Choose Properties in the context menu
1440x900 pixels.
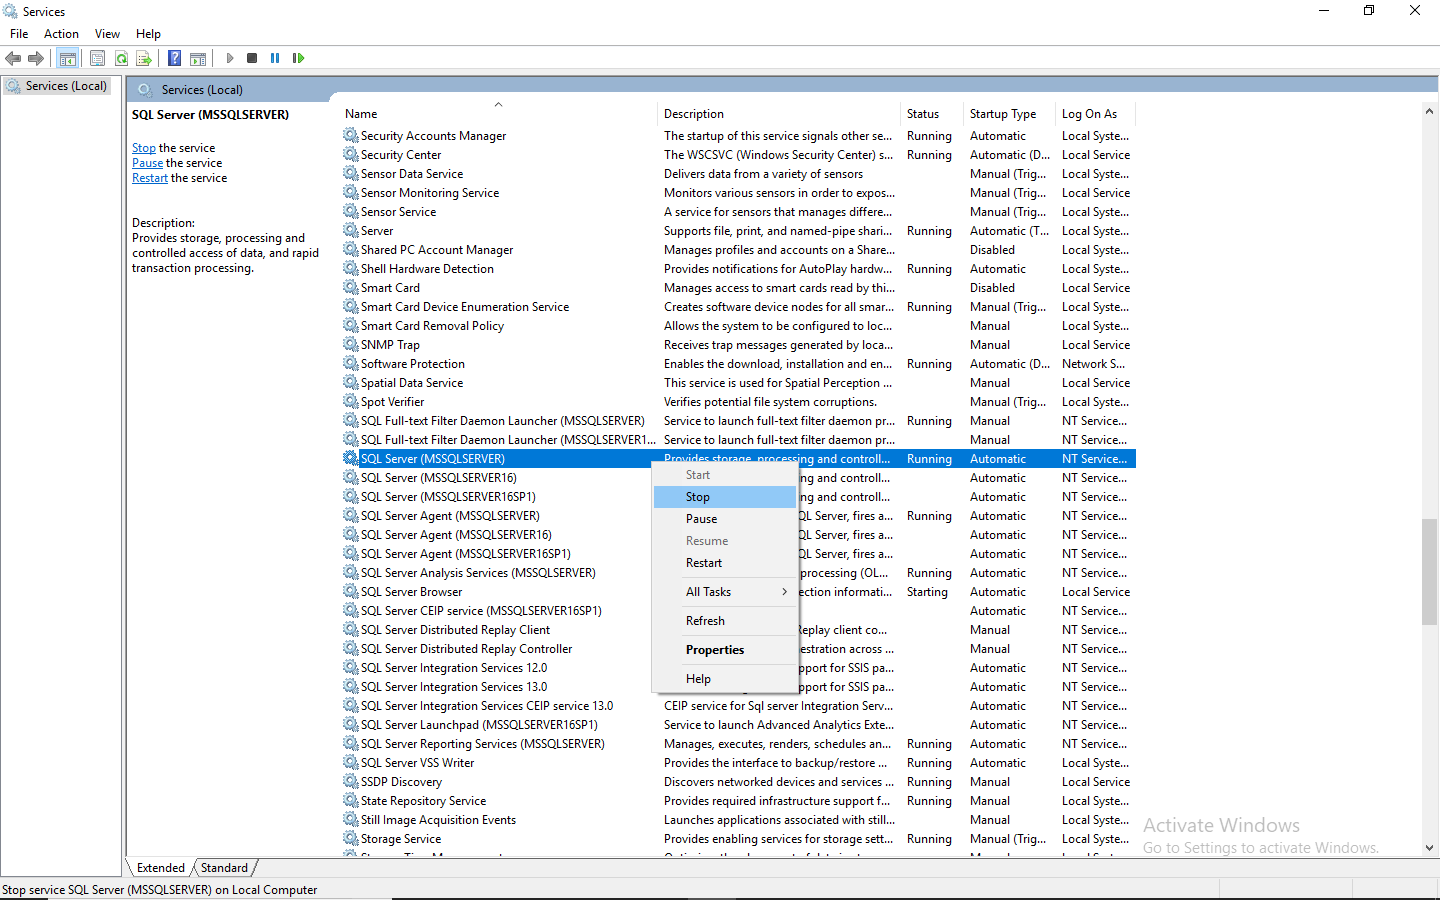pos(725,650)
